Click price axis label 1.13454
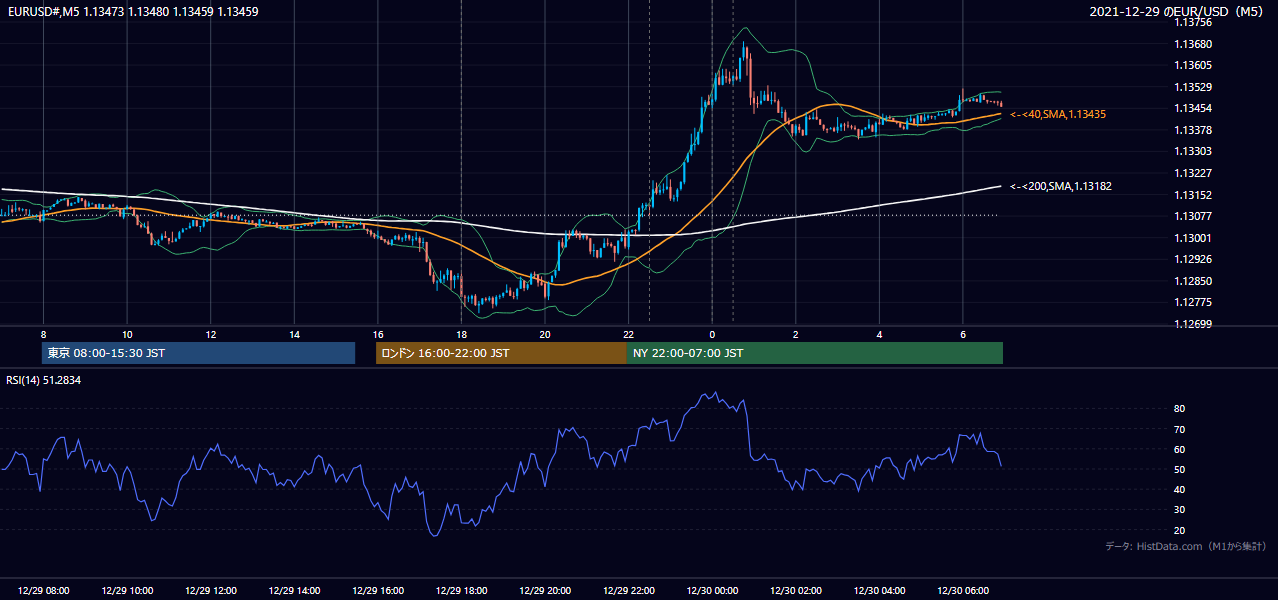Viewport: 1278px width, 600px height. [1192, 108]
